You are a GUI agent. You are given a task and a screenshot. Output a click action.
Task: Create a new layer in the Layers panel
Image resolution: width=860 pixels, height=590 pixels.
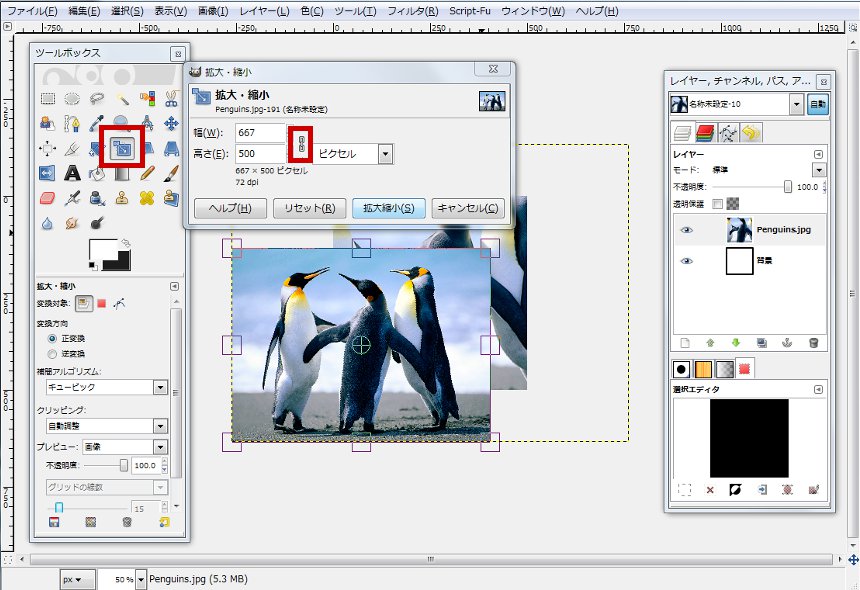[x=685, y=343]
